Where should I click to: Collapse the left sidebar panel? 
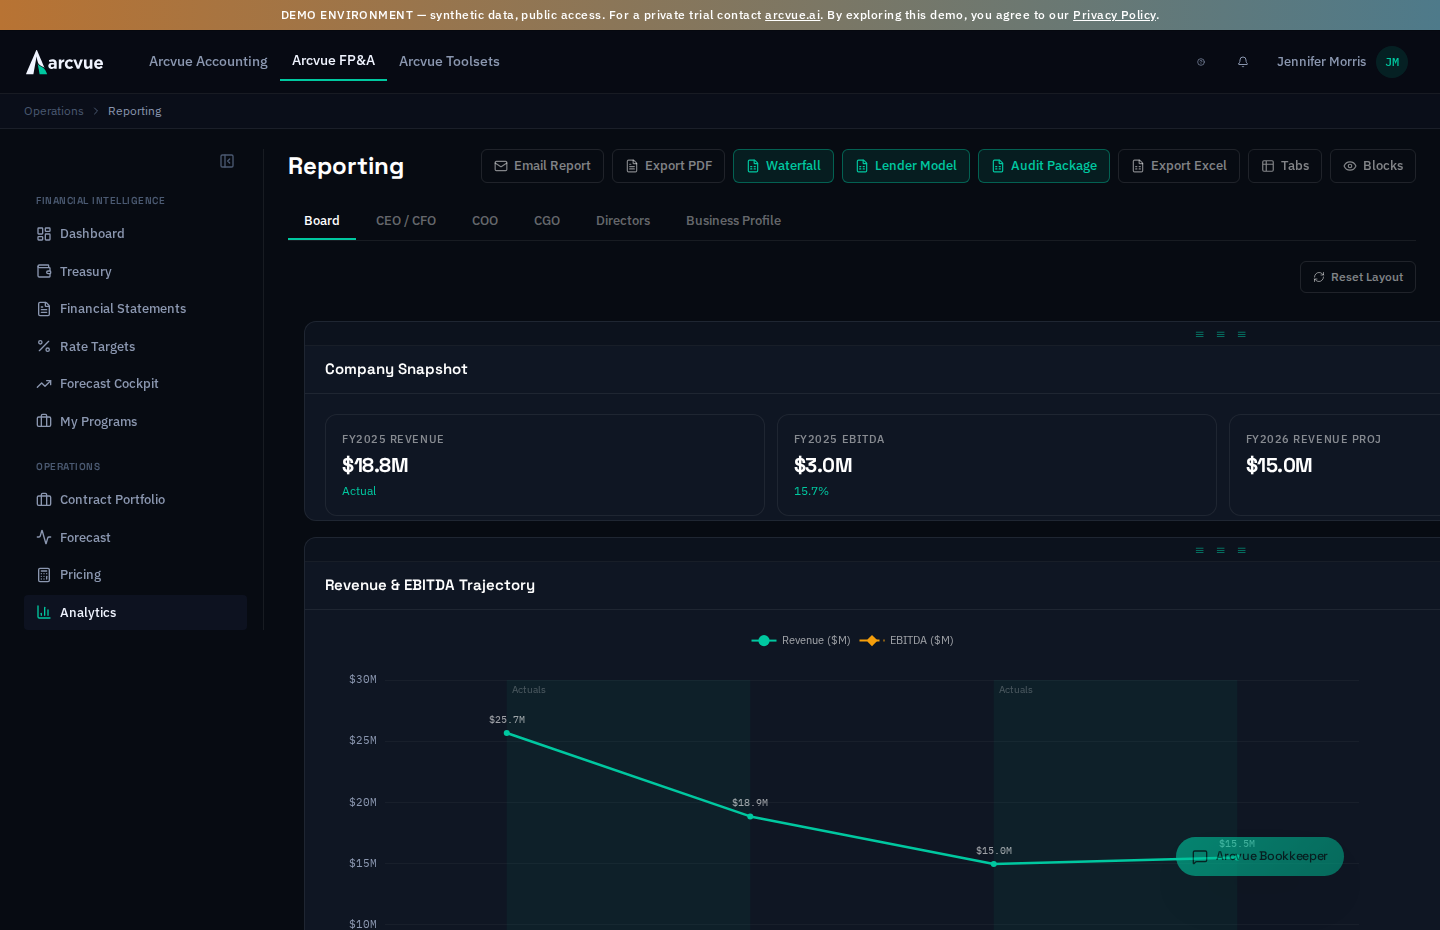[227, 161]
